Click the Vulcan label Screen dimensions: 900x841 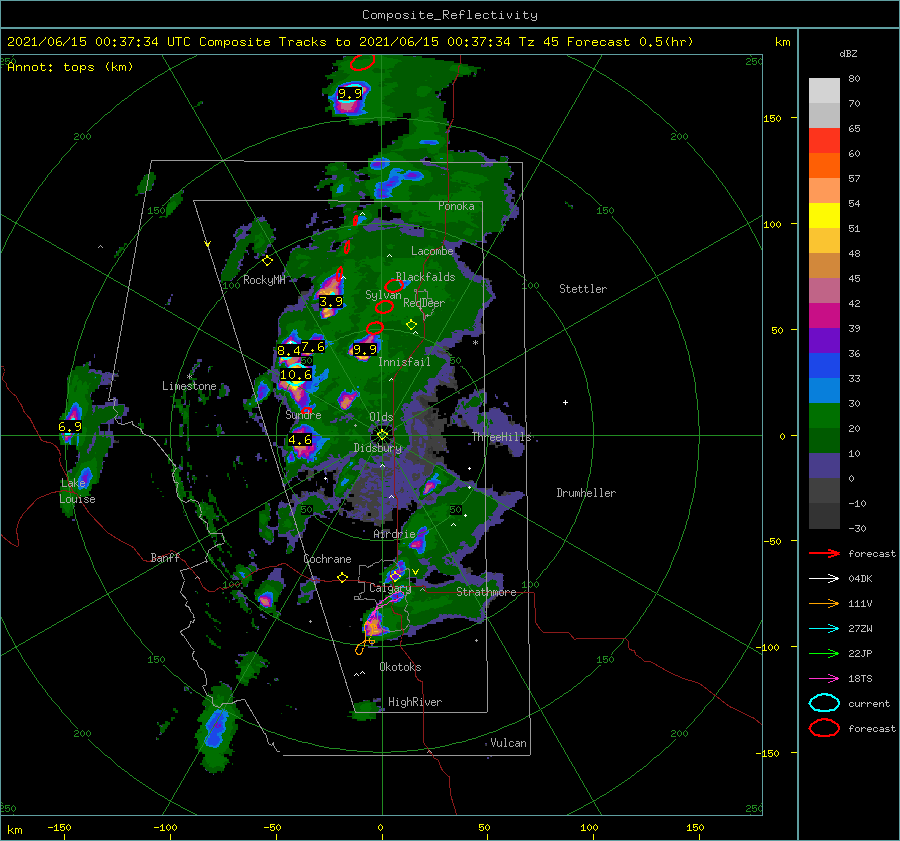509,743
